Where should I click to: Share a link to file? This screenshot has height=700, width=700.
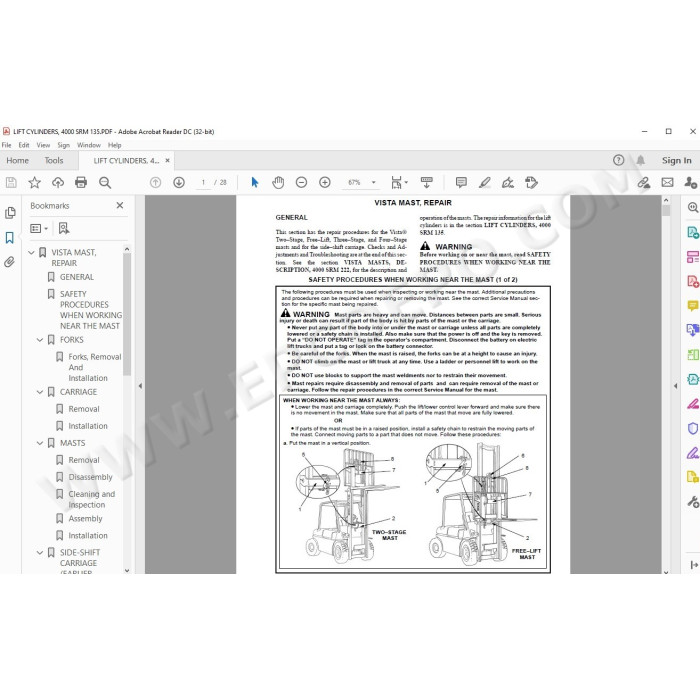pyautogui.click(x=643, y=182)
